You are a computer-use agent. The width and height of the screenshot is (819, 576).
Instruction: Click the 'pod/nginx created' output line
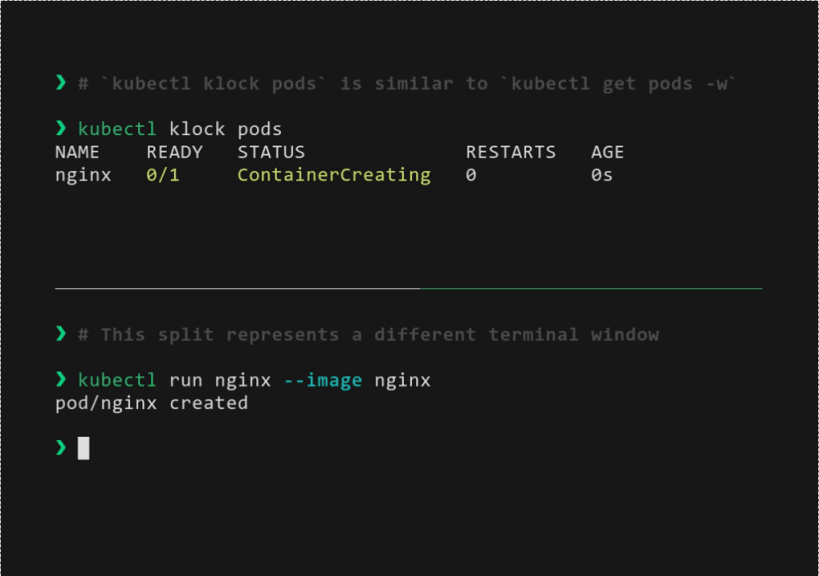coord(151,403)
